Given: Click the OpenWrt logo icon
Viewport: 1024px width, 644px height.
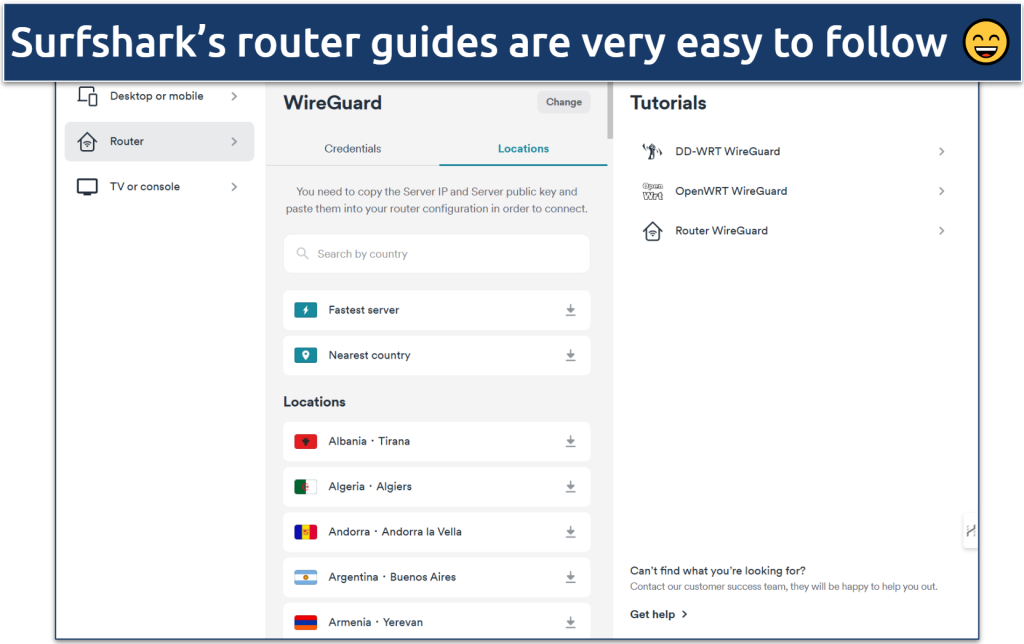Looking at the screenshot, I should 652,191.
